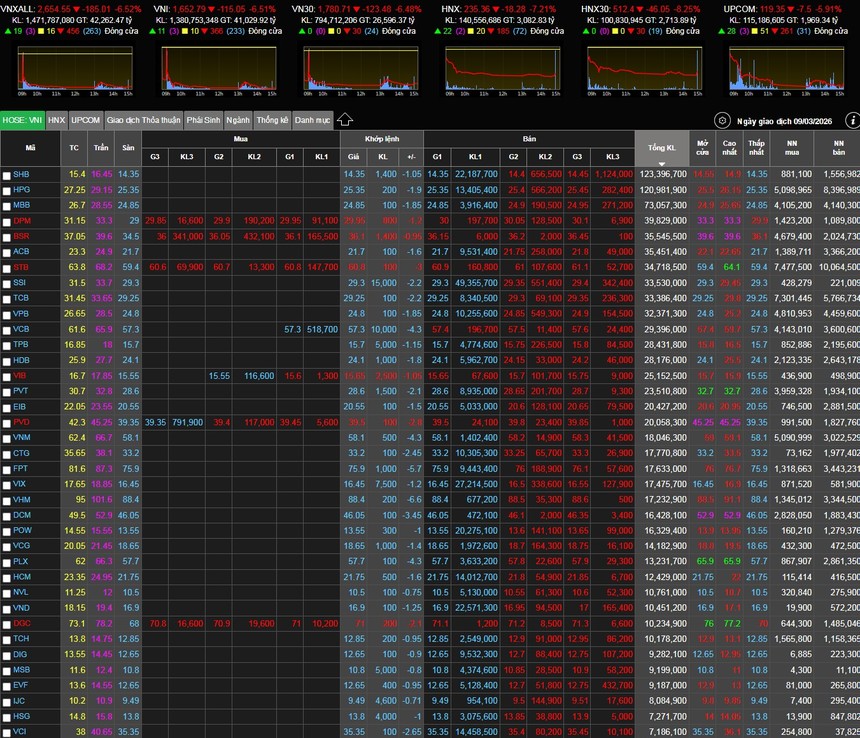Open the Thống kê statistics tab
Image resolution: width=860 pixels, height=738 pixels.
click(x=272, y=120)
